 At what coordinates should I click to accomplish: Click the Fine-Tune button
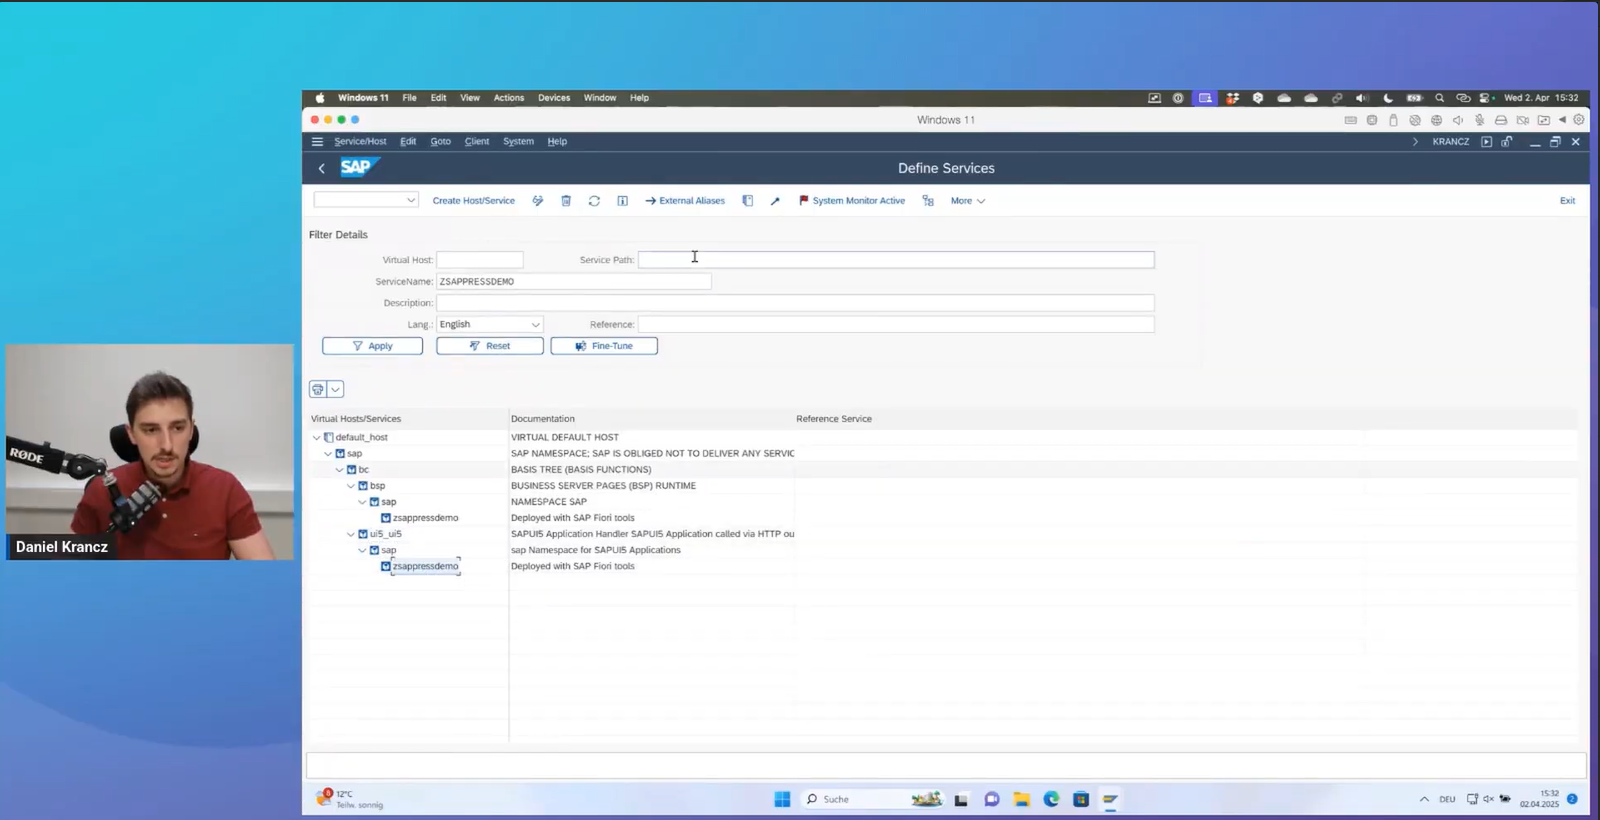pos(604,346)
